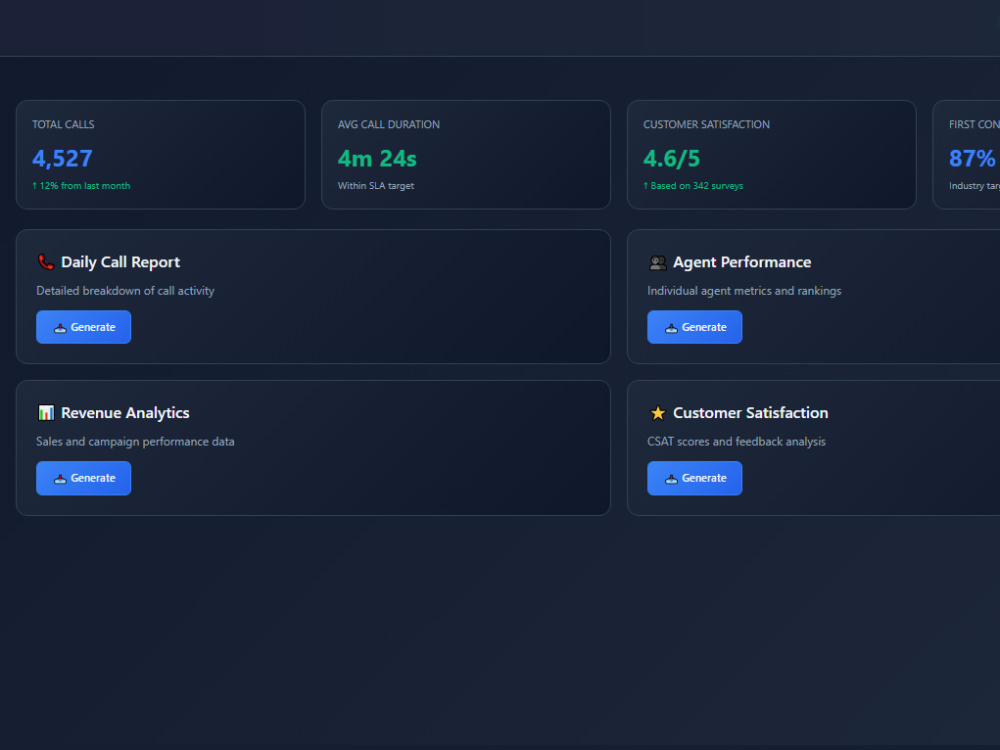Click the 'Agent Performance' heading
The image size is (1000, 750).
[742, 262]
